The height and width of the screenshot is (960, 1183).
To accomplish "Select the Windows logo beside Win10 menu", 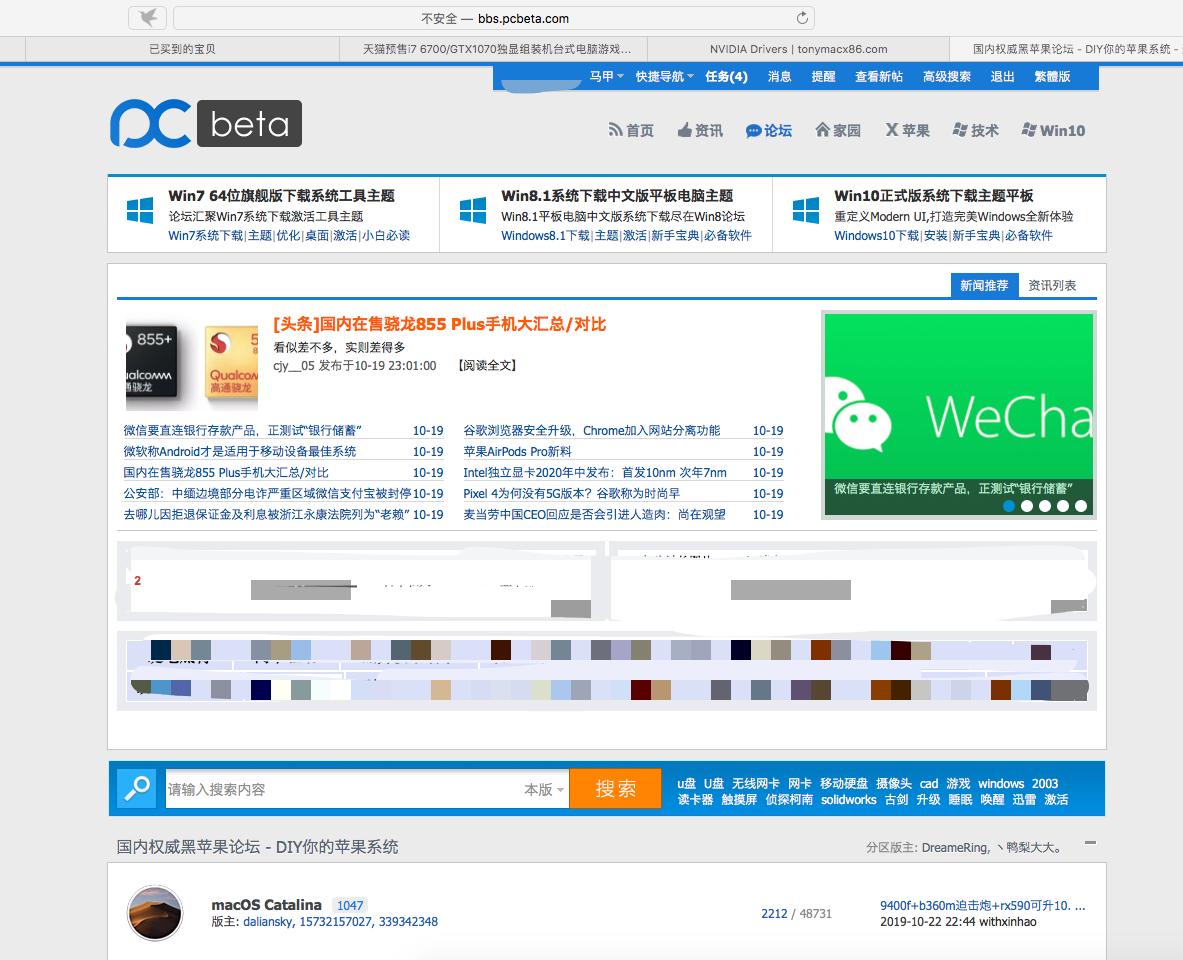I will (x=1029, y=129).
